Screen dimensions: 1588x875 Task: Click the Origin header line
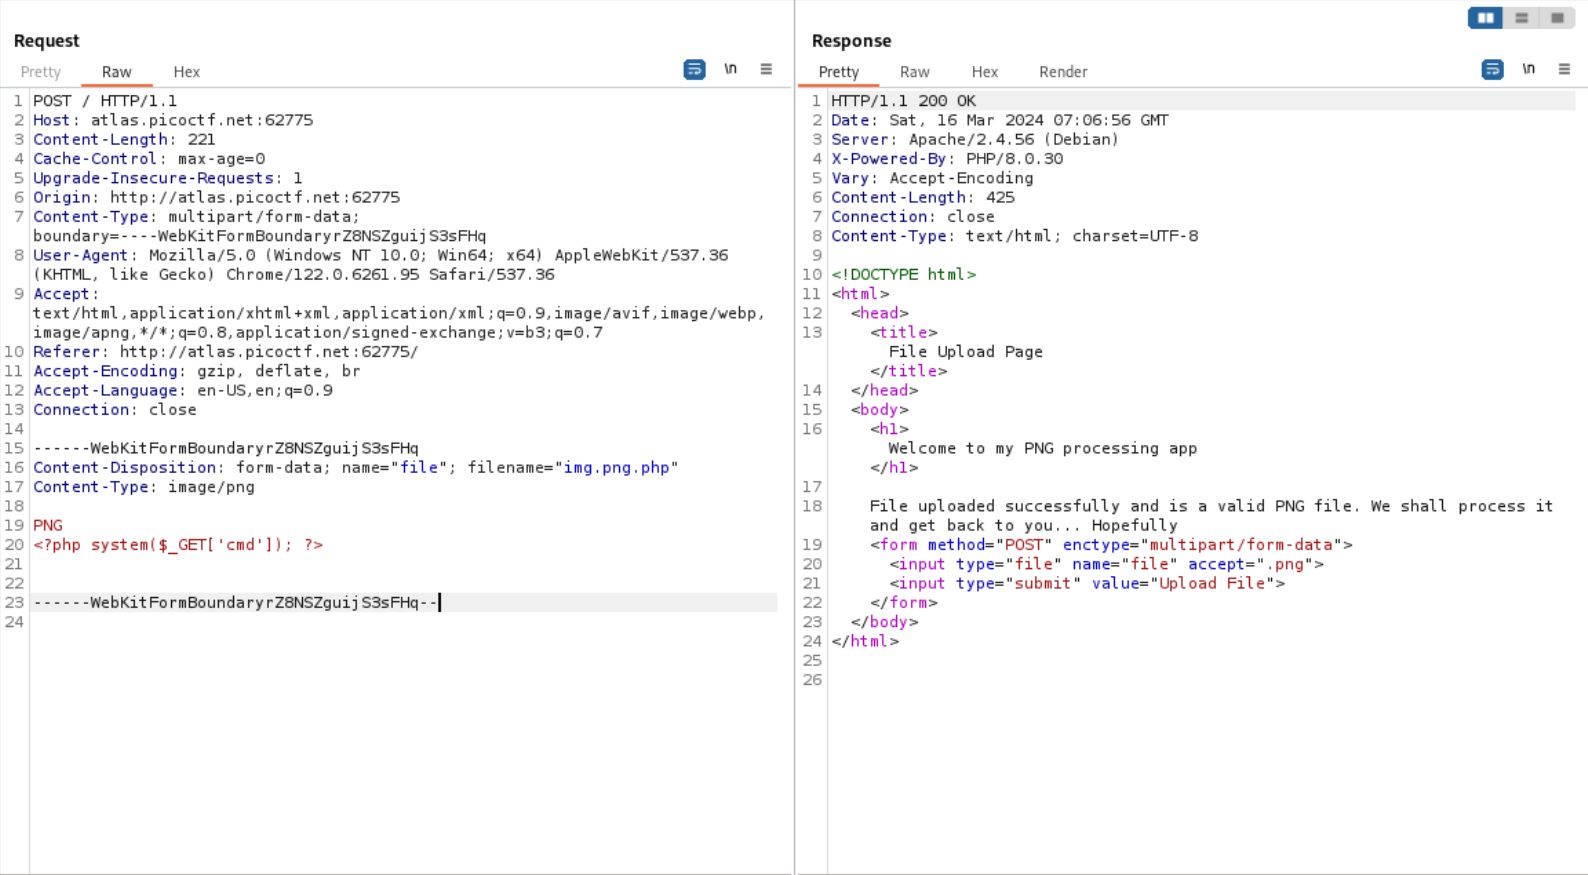(216, 198)
